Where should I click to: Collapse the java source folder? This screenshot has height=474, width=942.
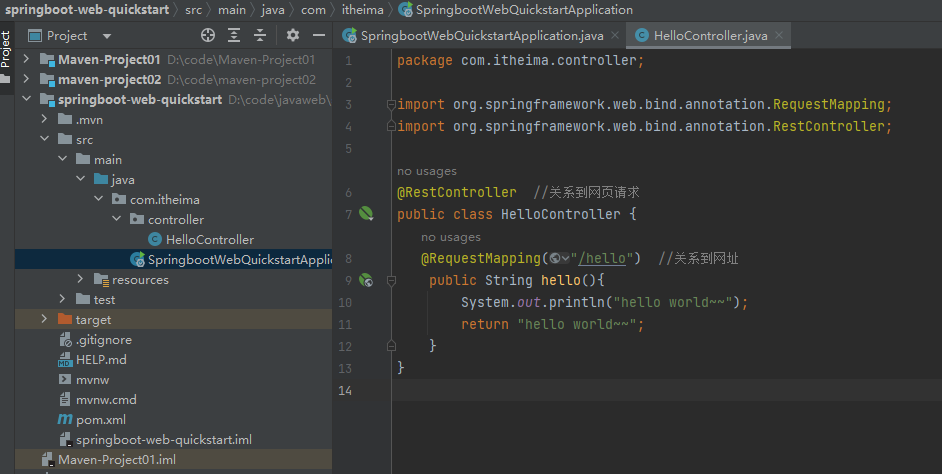(81, 179)
